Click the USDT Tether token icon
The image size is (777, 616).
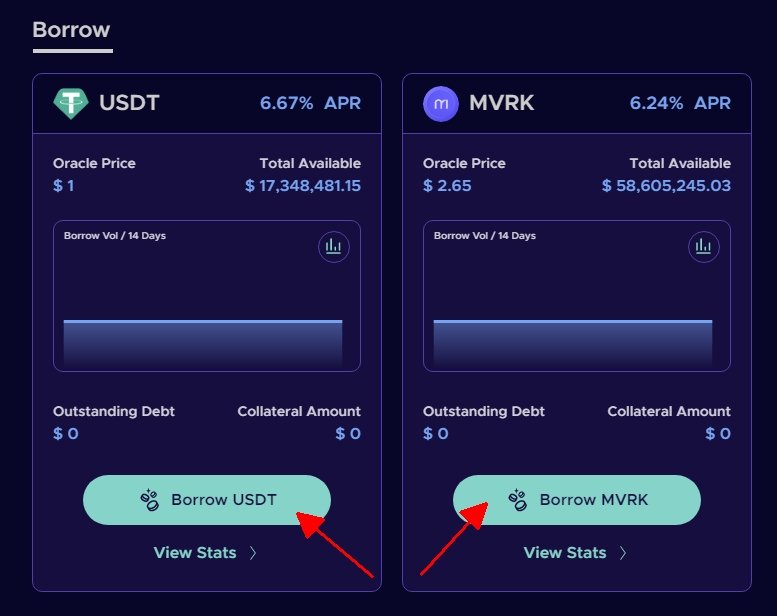tap(71, 103)
